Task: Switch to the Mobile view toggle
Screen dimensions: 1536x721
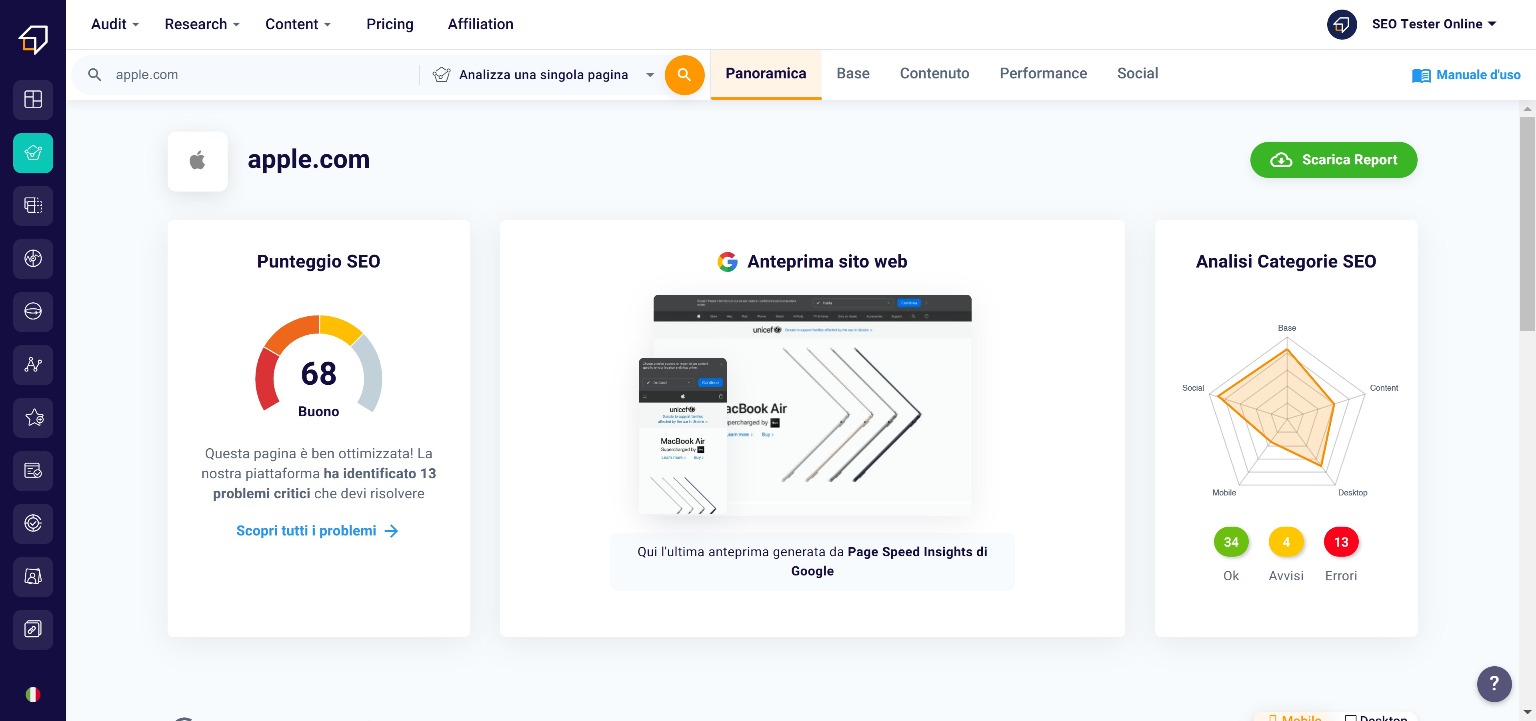Action: (x=1294, y=718)
